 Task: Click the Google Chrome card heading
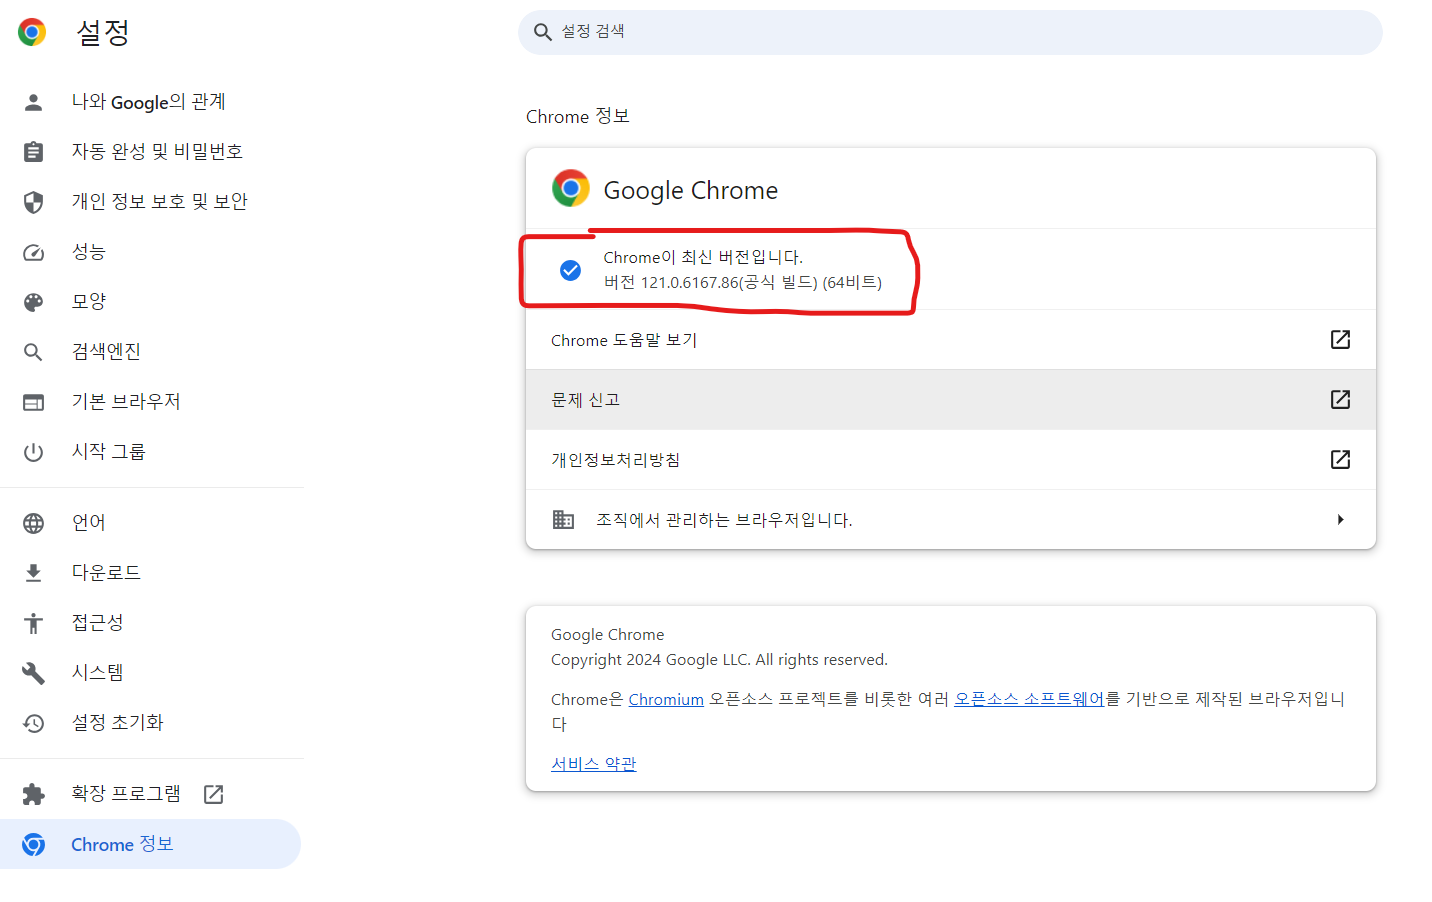pyautogui.click(x=691, y=190)
